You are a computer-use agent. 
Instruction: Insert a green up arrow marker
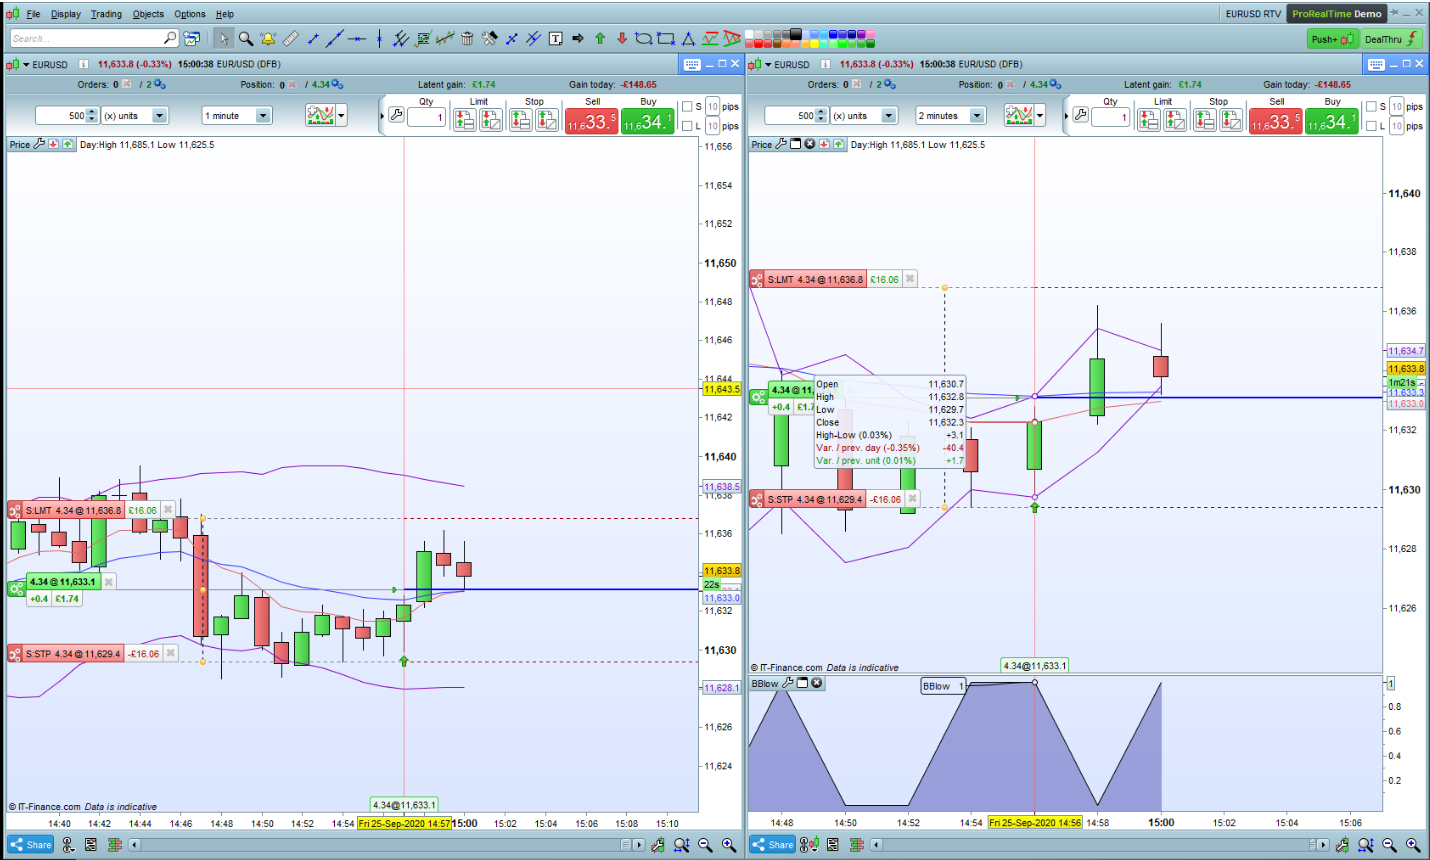tap(600, 39)
